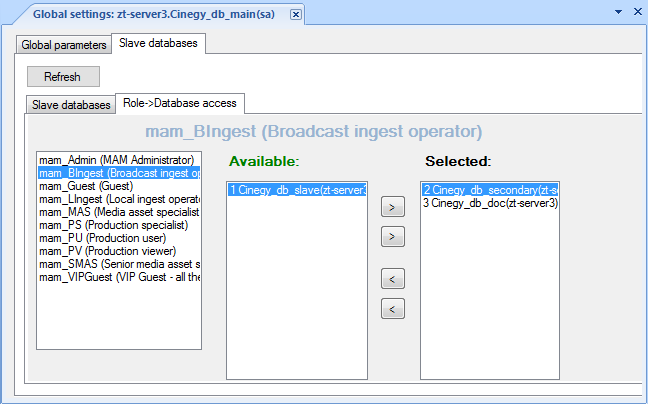
Task: Click the bottommost '<' arrow button
Action: coord(393,309)
